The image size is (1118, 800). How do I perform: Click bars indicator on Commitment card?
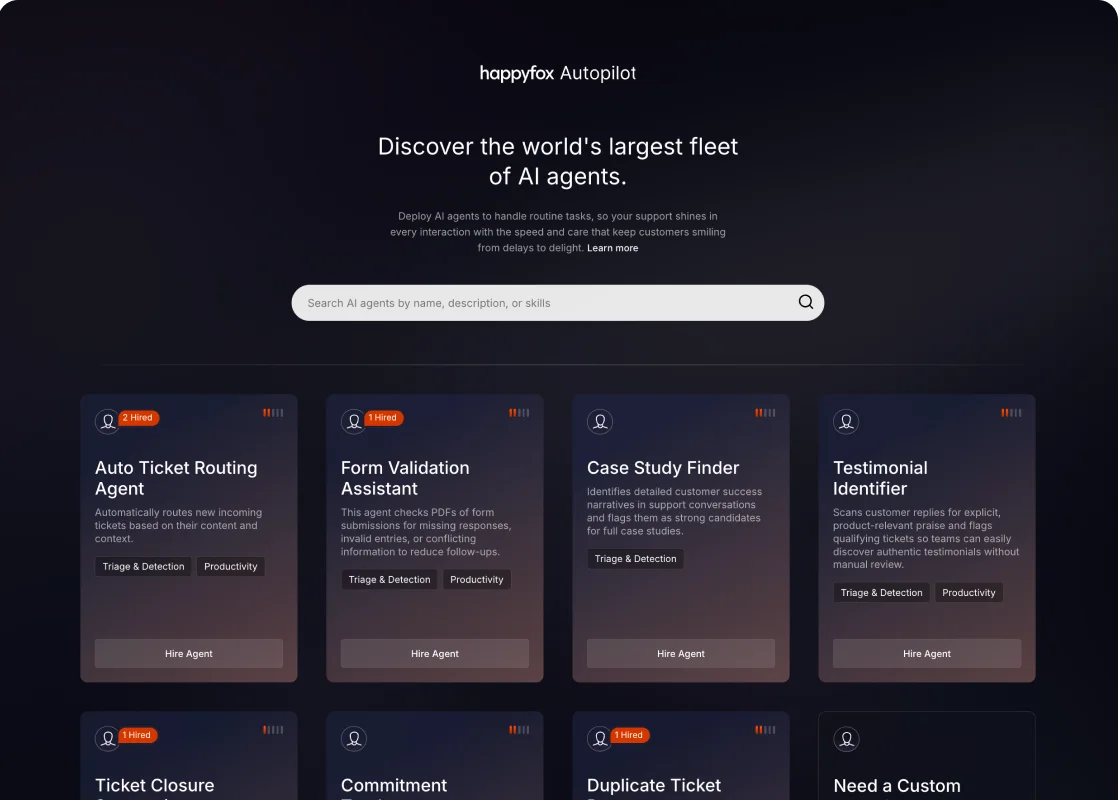point(519,730)
